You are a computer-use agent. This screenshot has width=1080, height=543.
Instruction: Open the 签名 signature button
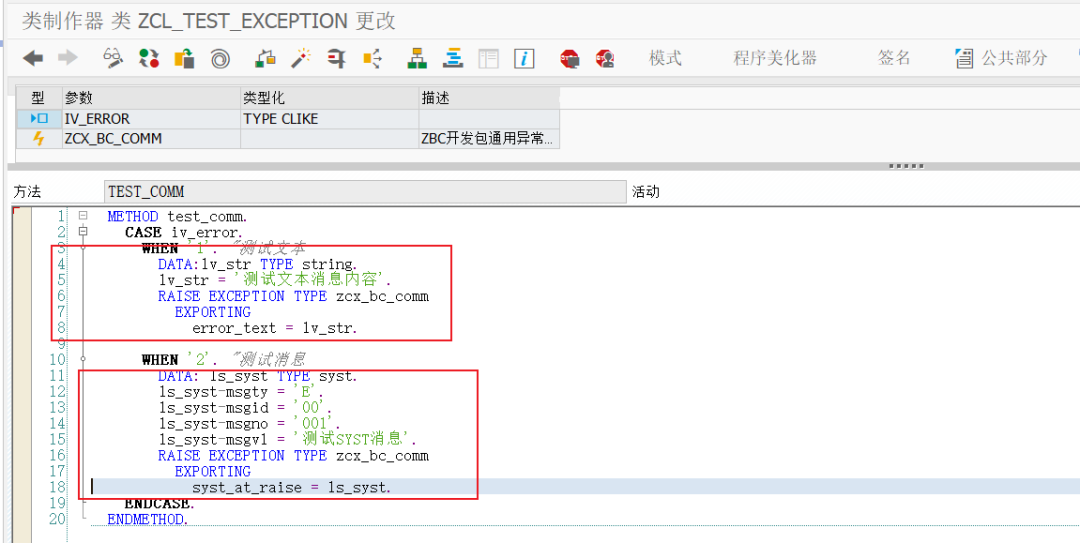(894, 59)
